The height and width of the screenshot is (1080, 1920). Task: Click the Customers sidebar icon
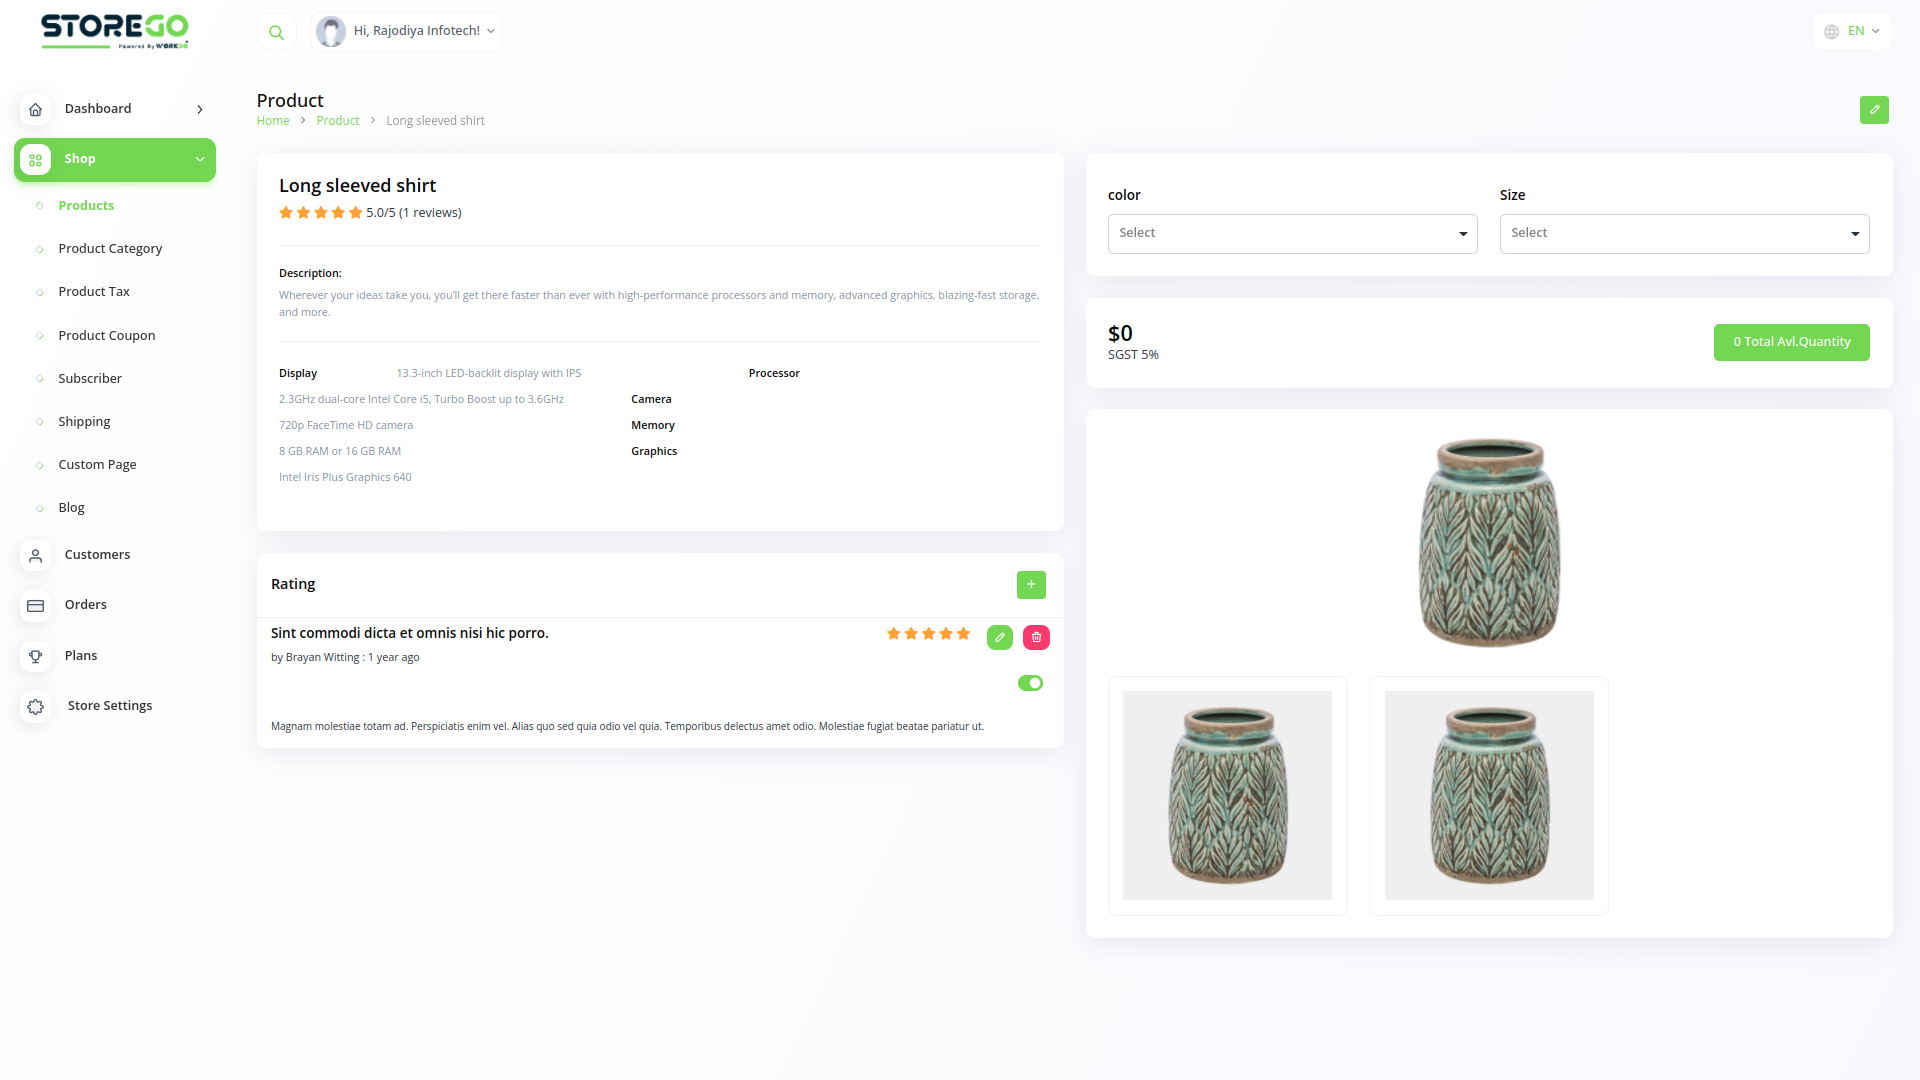[x=36, y=556]
